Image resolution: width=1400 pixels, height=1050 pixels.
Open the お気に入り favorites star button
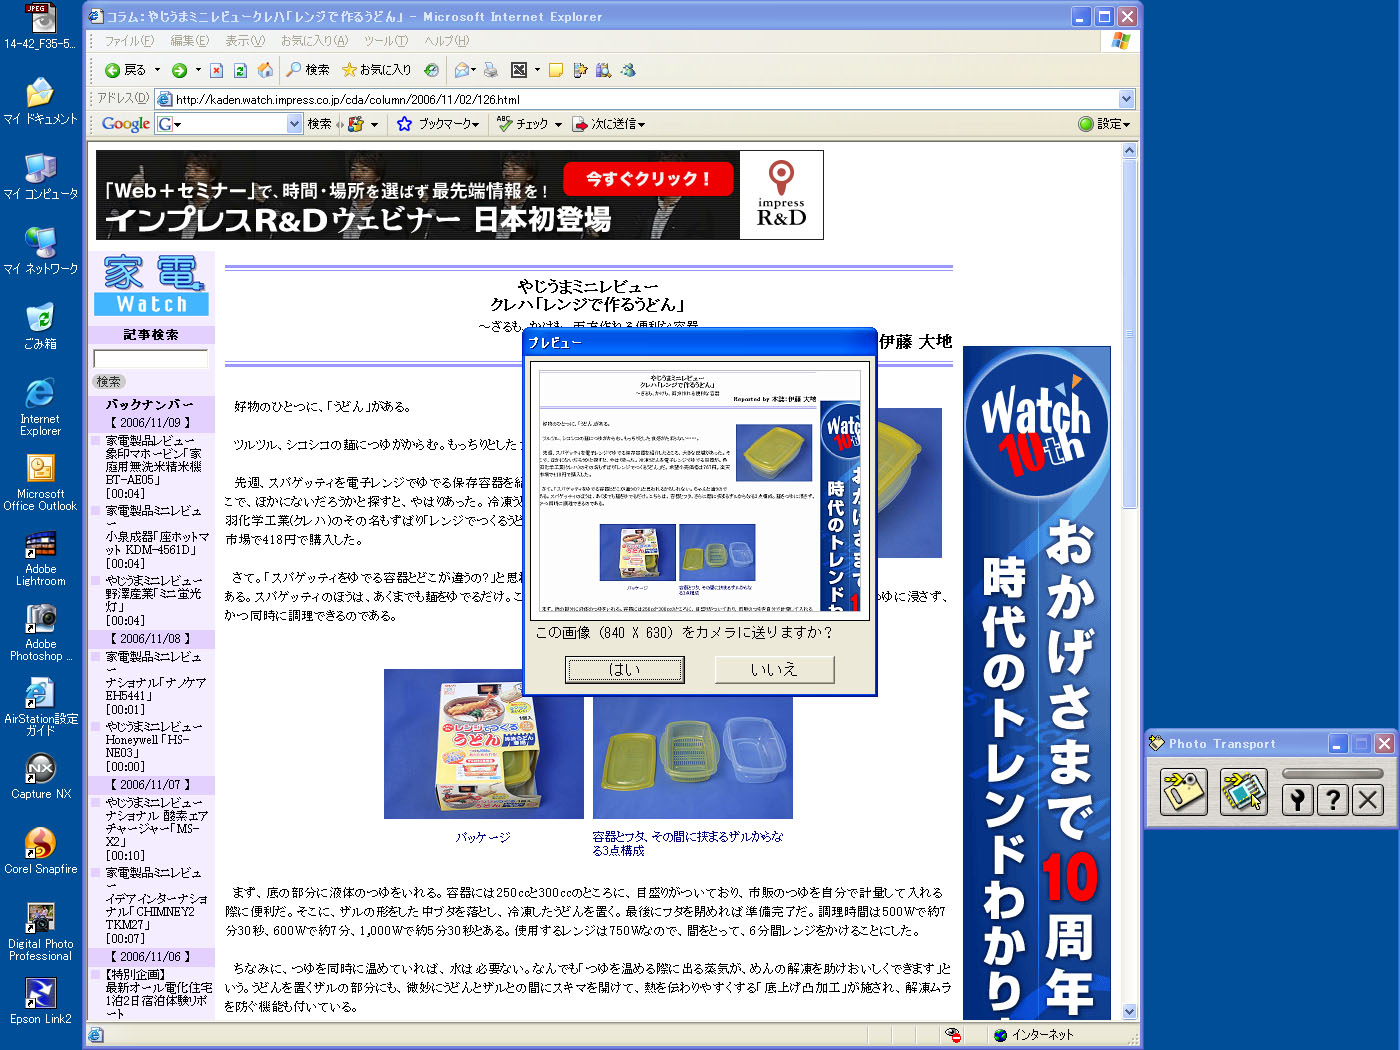point(376,70)
